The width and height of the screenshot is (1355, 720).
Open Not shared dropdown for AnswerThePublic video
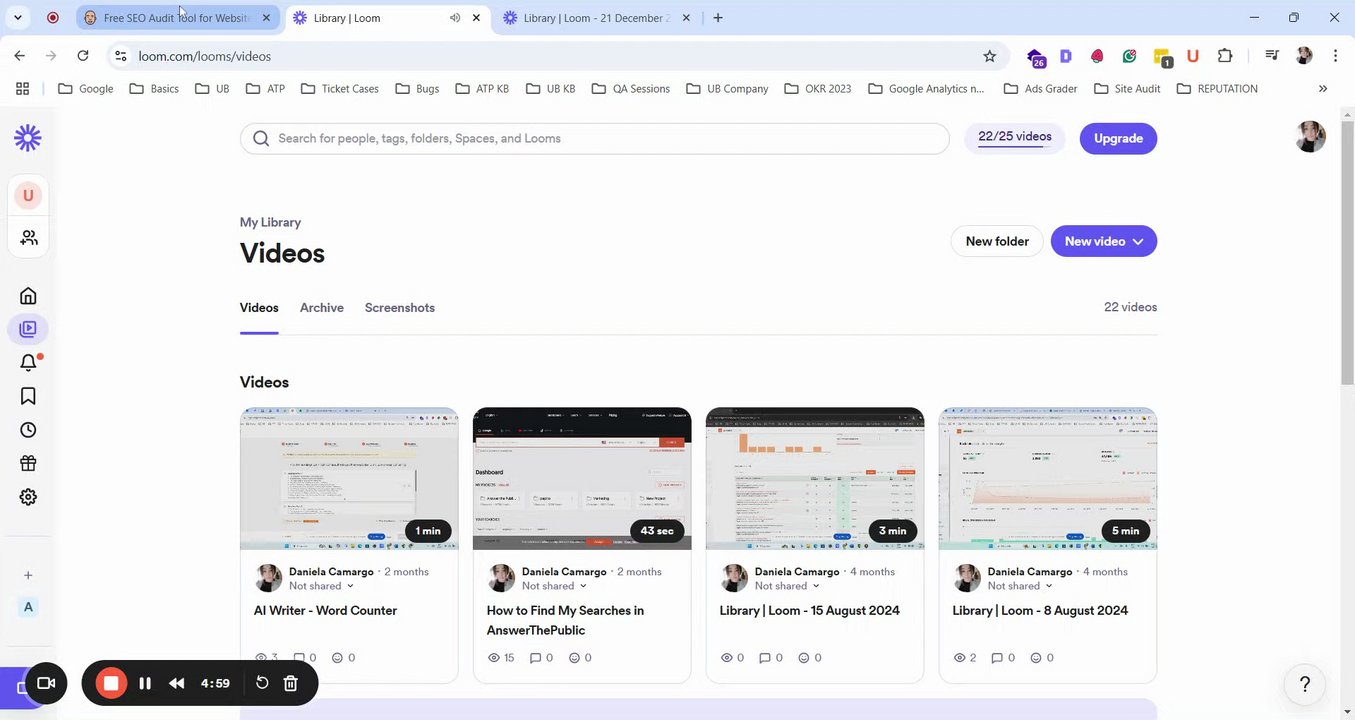click(554, 586)
